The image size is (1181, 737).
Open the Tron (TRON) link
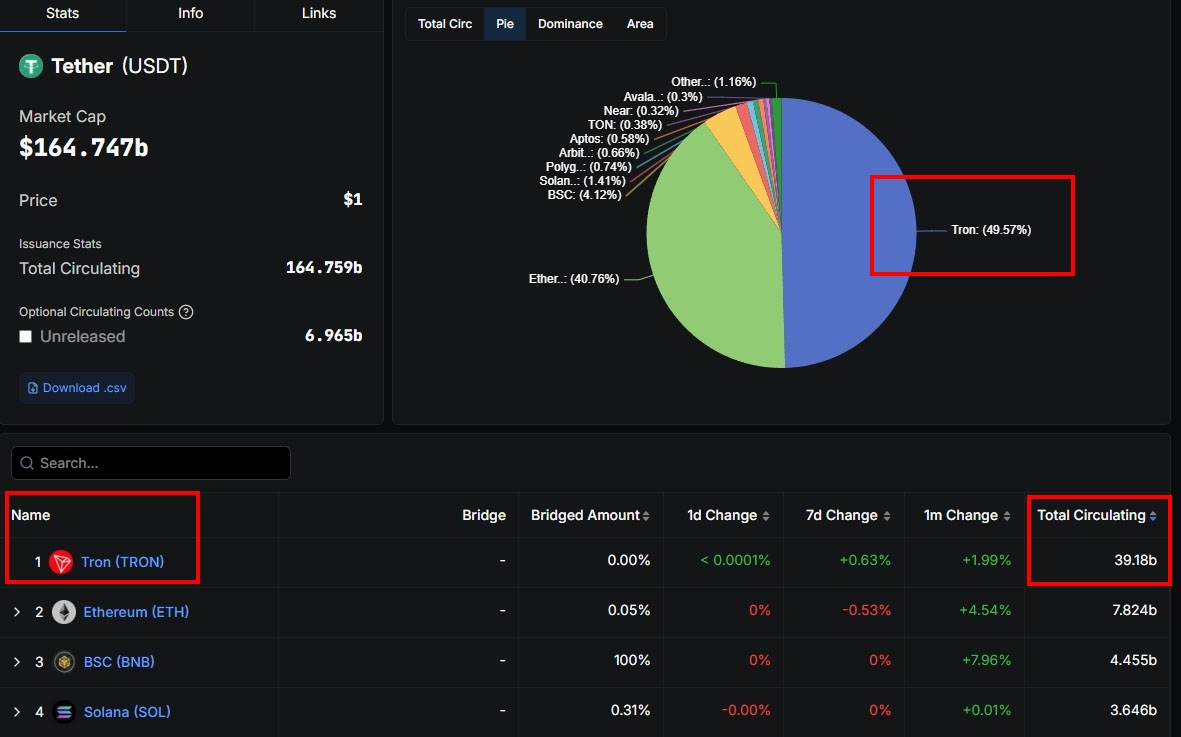pyautogui.click(x=123, y=562)
